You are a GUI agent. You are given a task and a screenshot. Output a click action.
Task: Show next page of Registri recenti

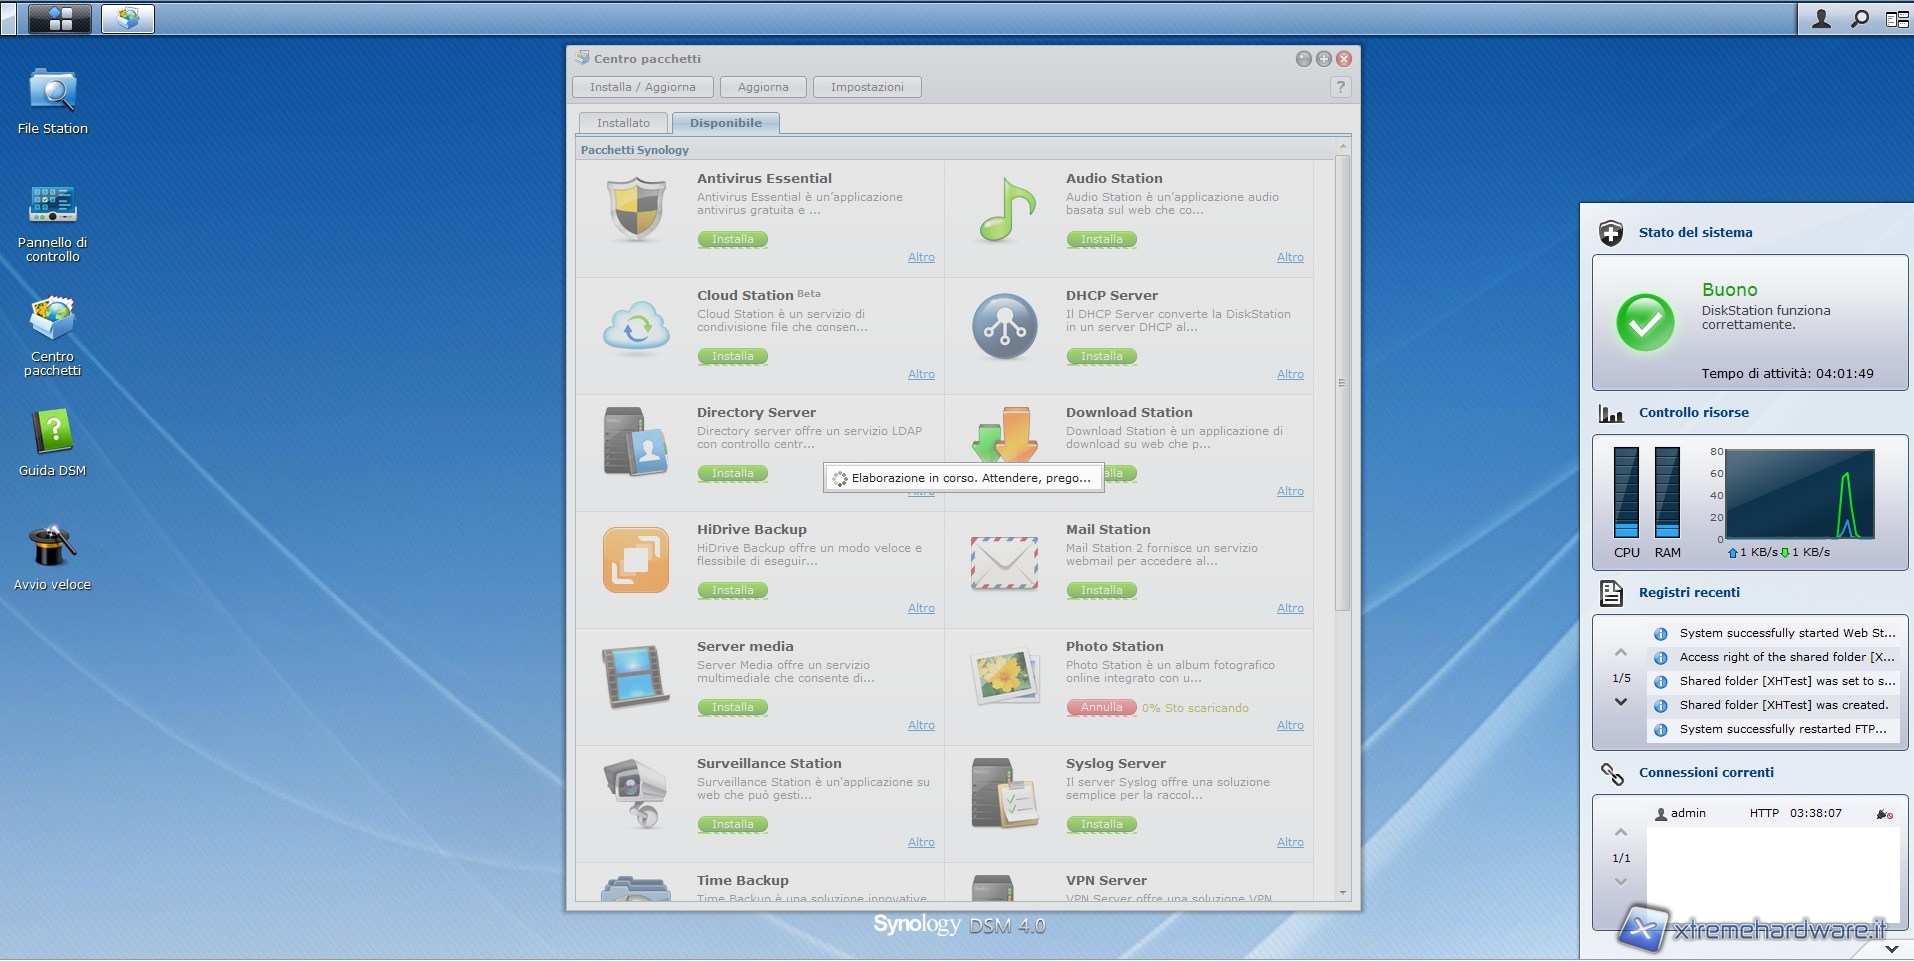tap(1621, 702)
